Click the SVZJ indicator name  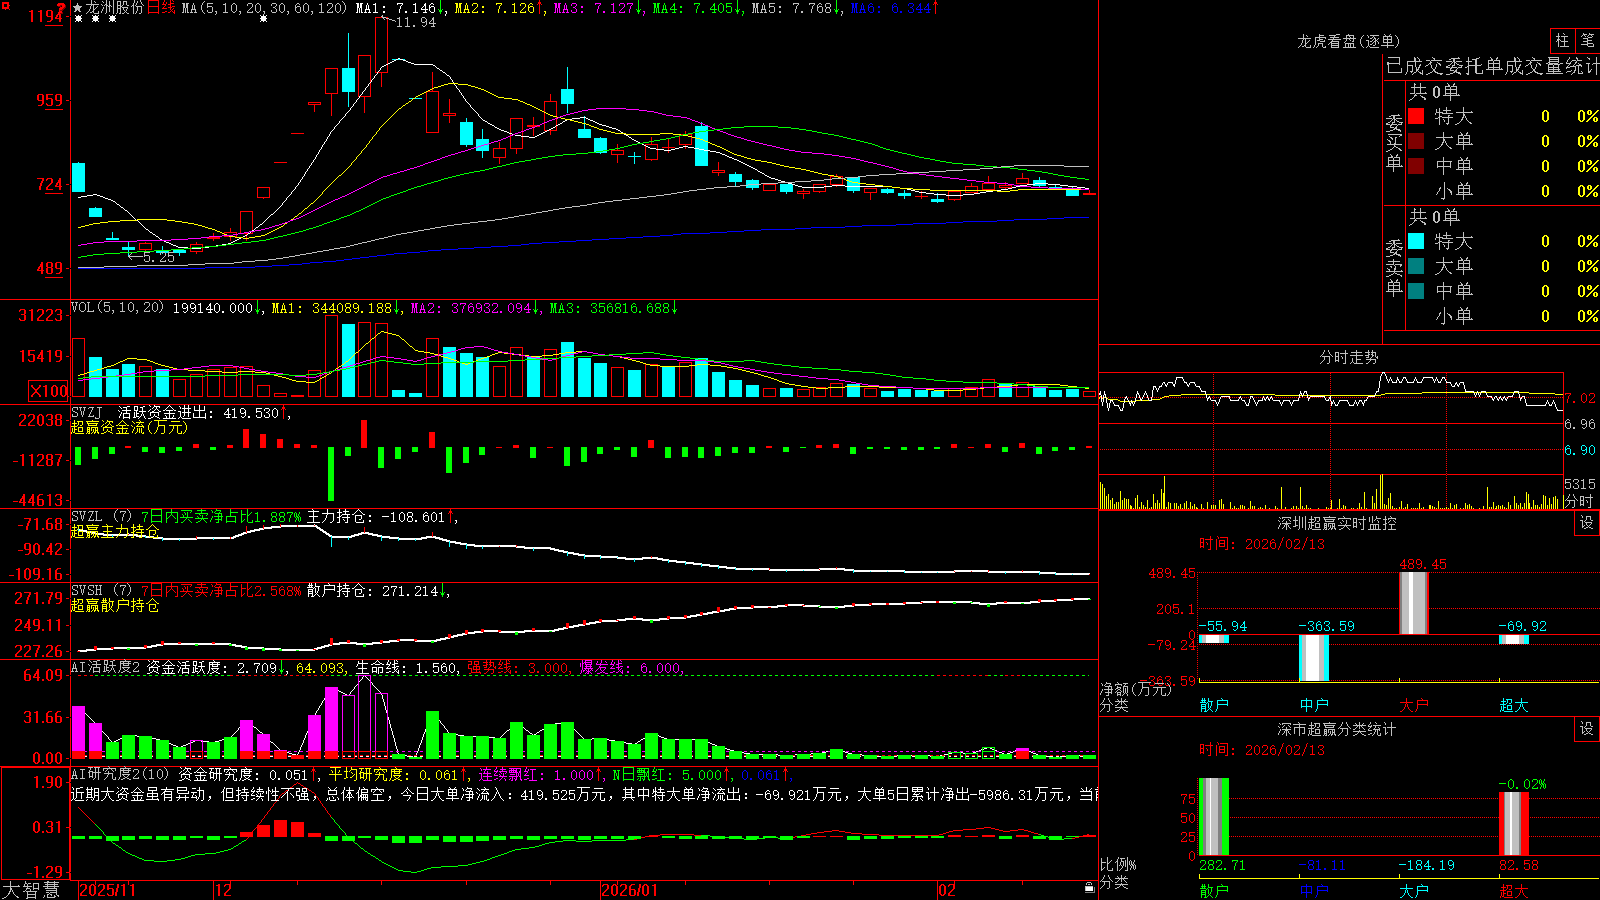(x=86, y=412)
